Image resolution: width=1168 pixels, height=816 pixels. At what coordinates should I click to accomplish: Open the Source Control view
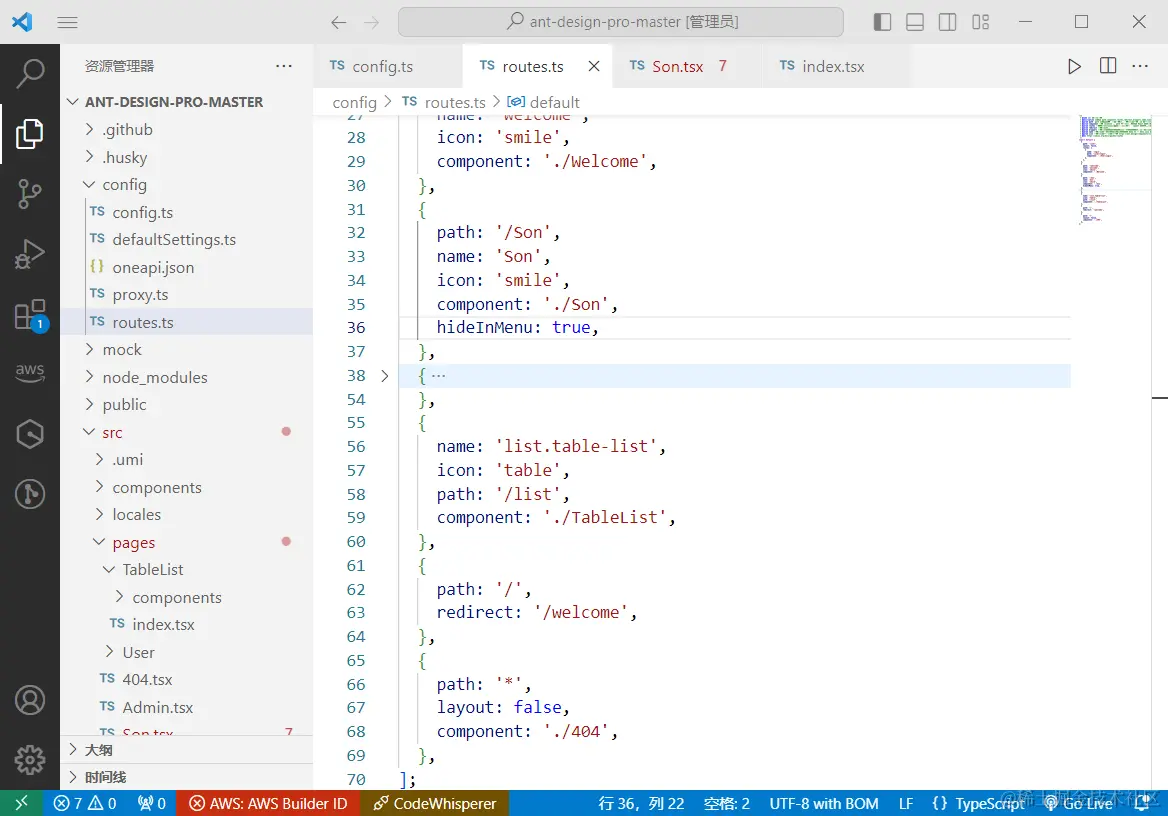(x=30, y=194)
